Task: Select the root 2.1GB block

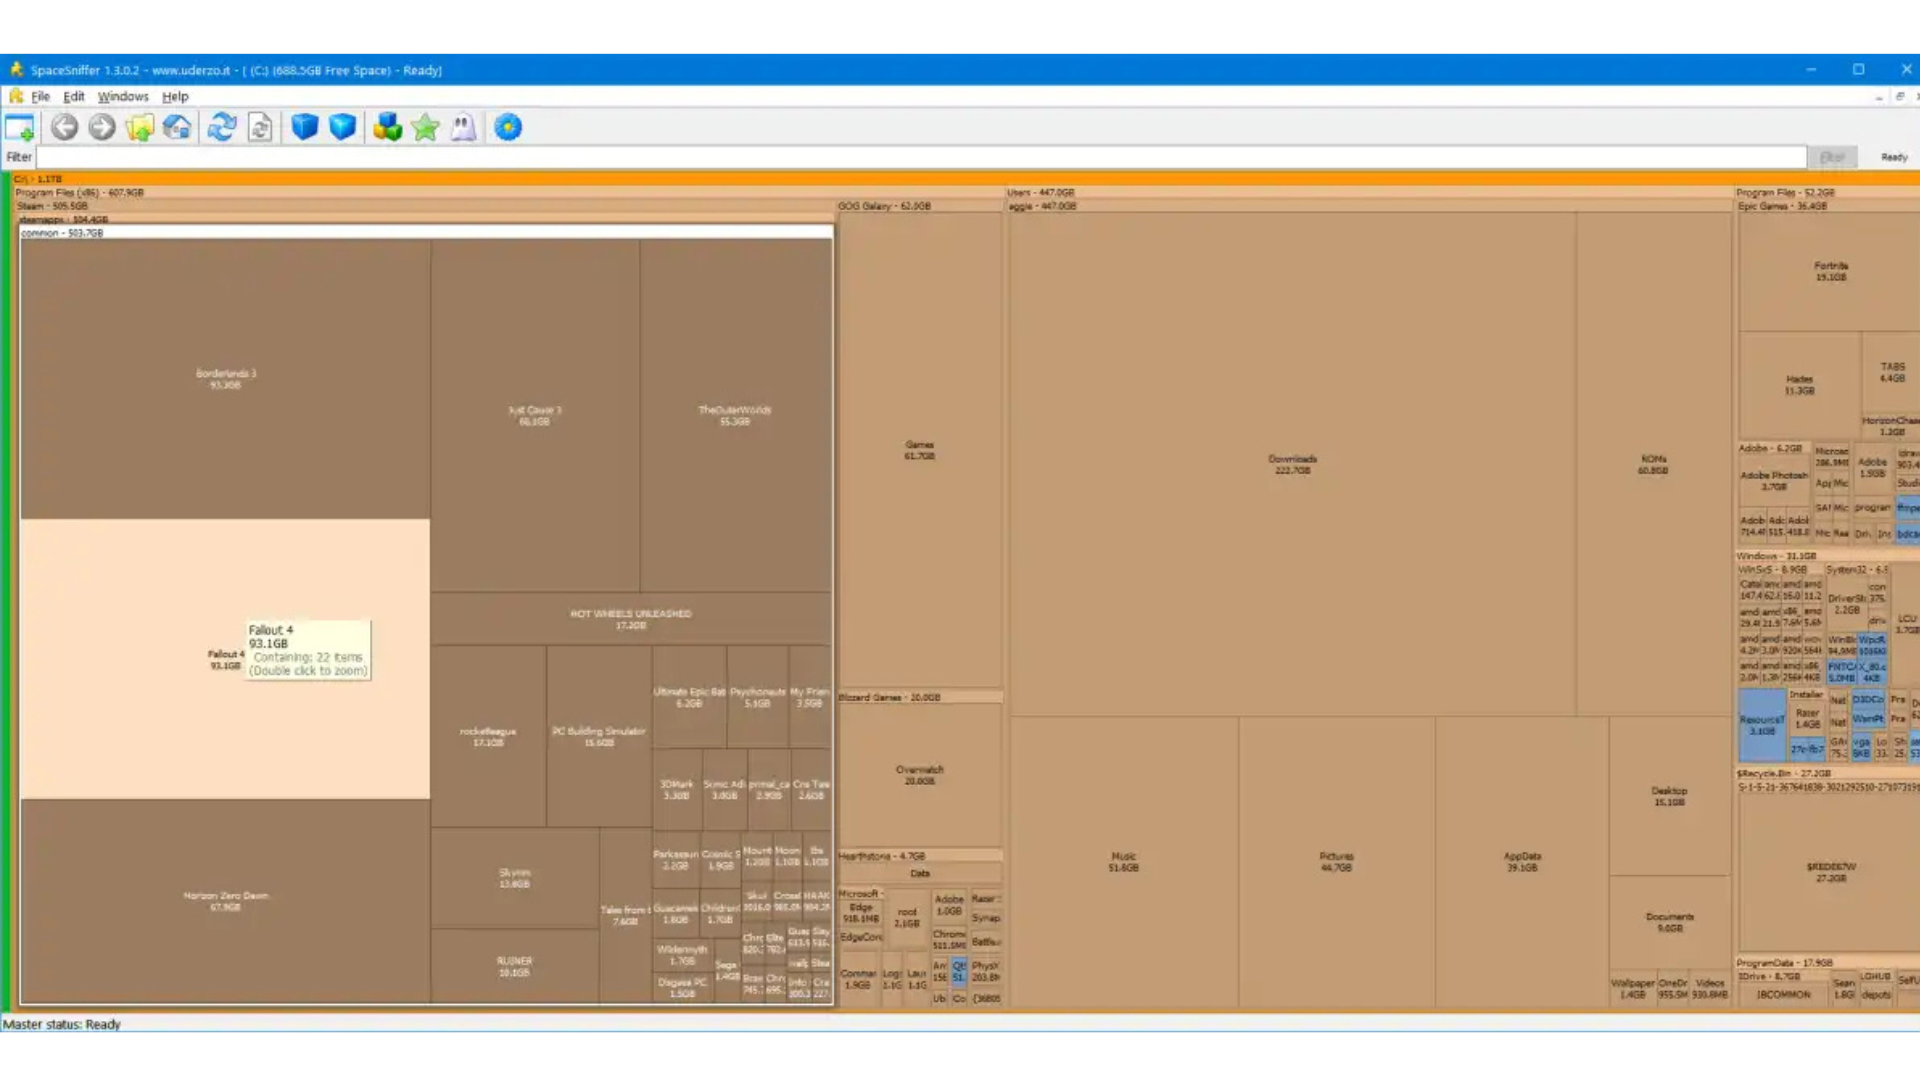Action: [x=907, y=917]
